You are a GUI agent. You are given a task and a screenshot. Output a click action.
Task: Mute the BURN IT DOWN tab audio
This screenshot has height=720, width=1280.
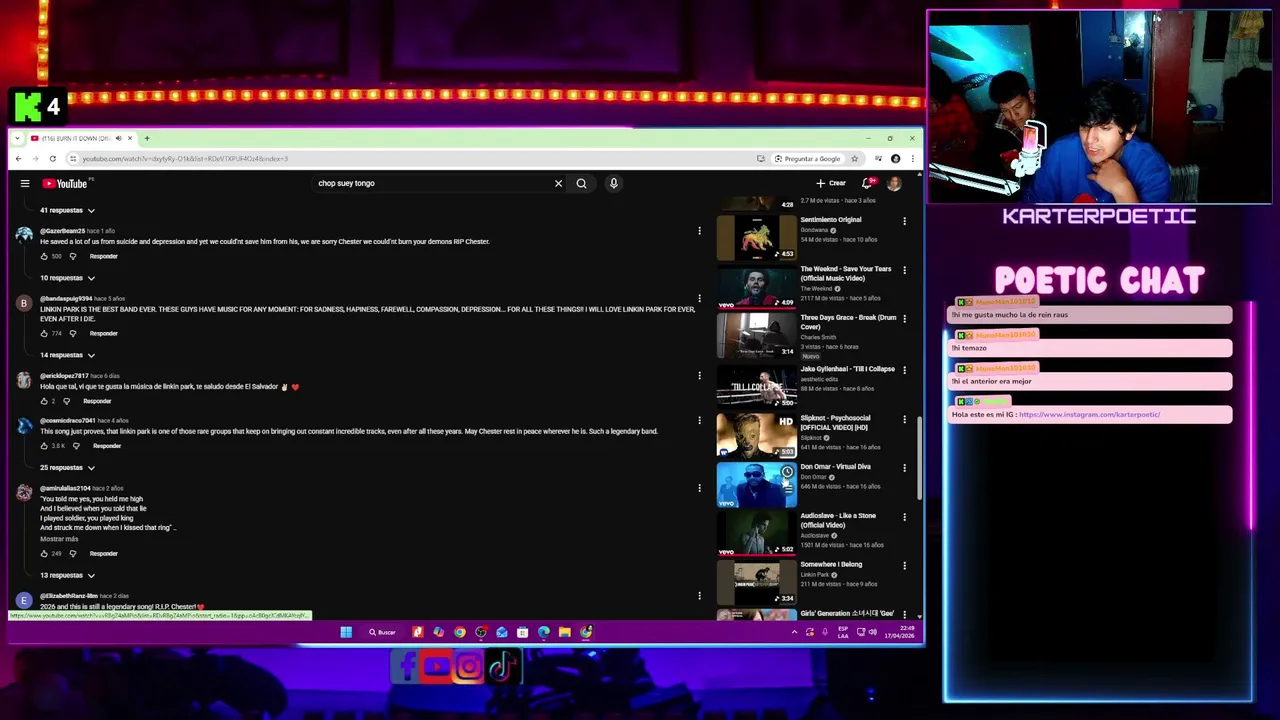point(118,138)
